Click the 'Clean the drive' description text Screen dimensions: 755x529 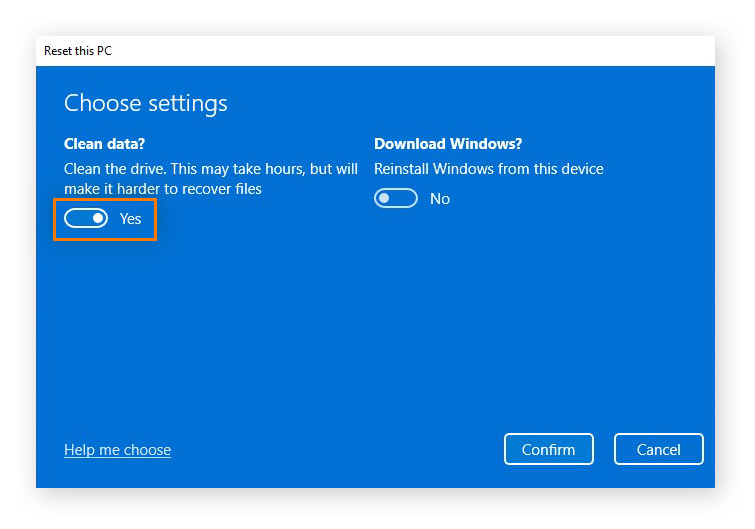[211, 179]
